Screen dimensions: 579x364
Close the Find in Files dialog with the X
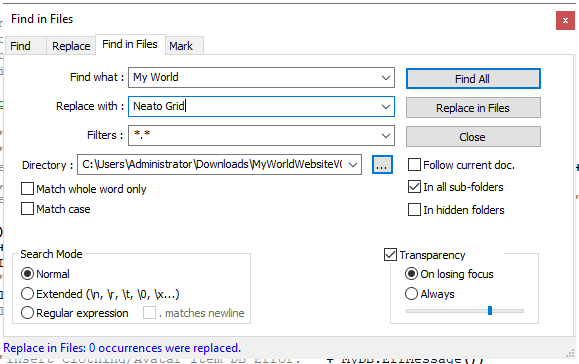pos(565,20)
